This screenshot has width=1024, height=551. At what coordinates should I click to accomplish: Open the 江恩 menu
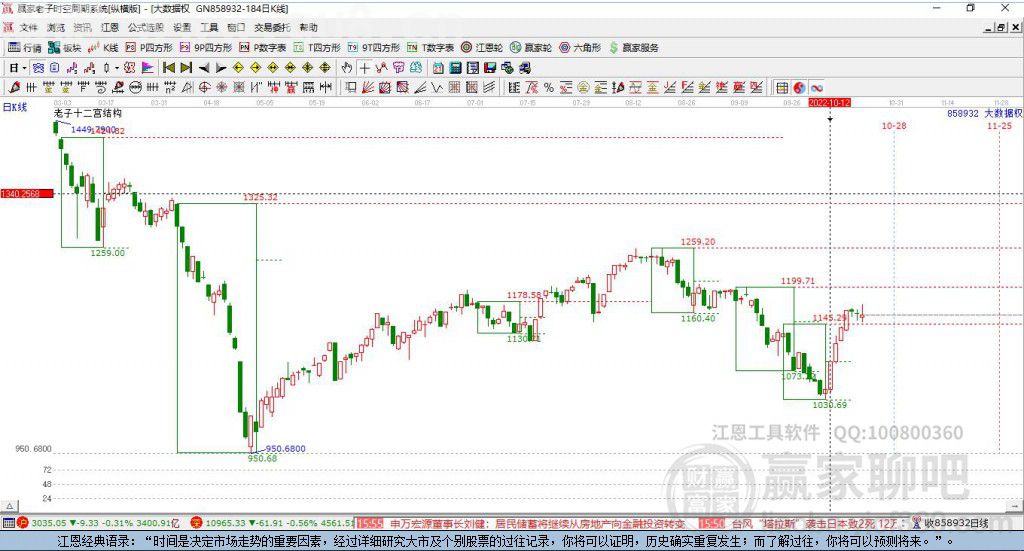110,27
